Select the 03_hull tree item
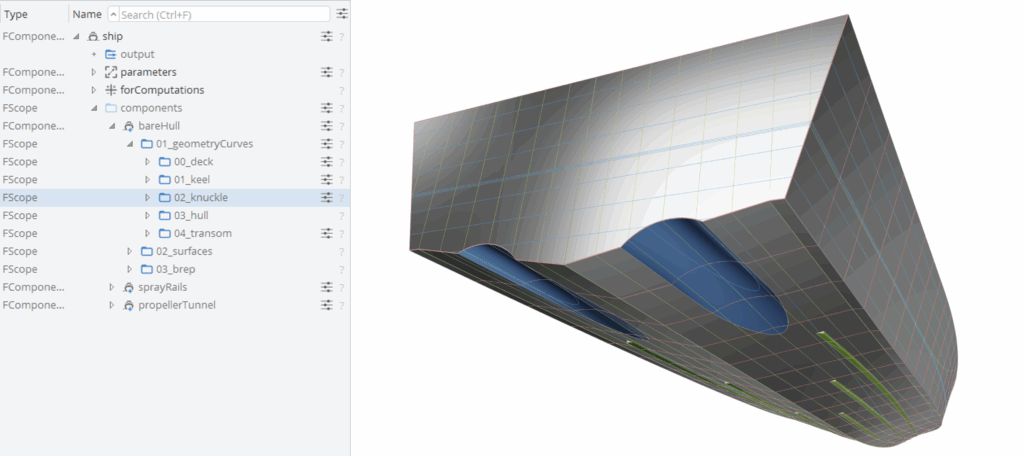Viewport: 1024px width, 456px height. coord(190,216)
